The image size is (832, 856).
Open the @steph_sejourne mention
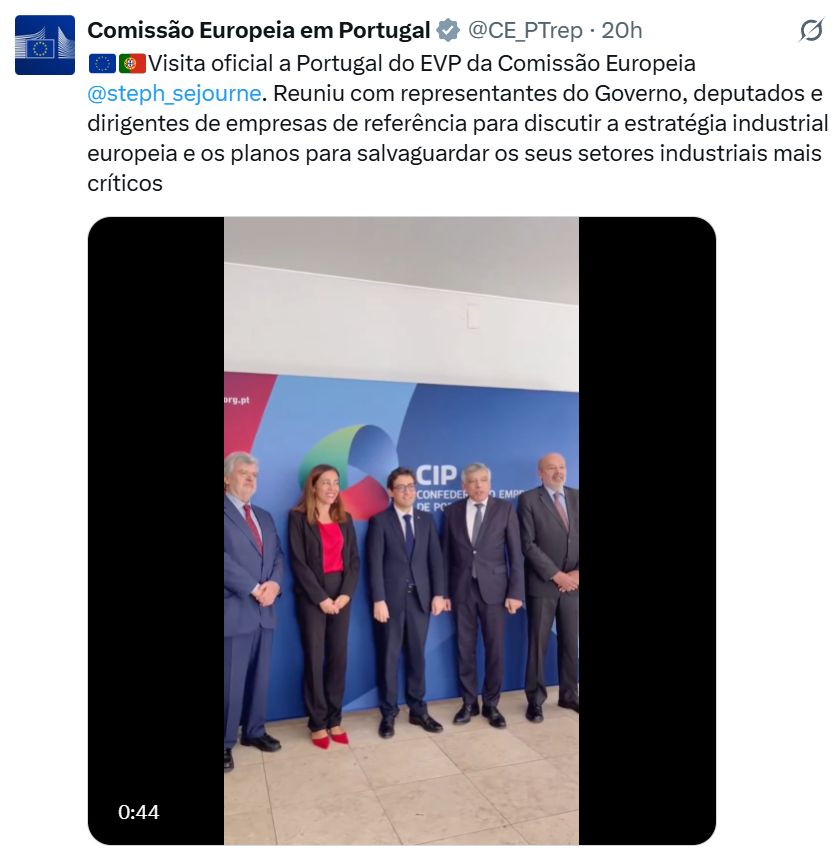coord(174,93)
